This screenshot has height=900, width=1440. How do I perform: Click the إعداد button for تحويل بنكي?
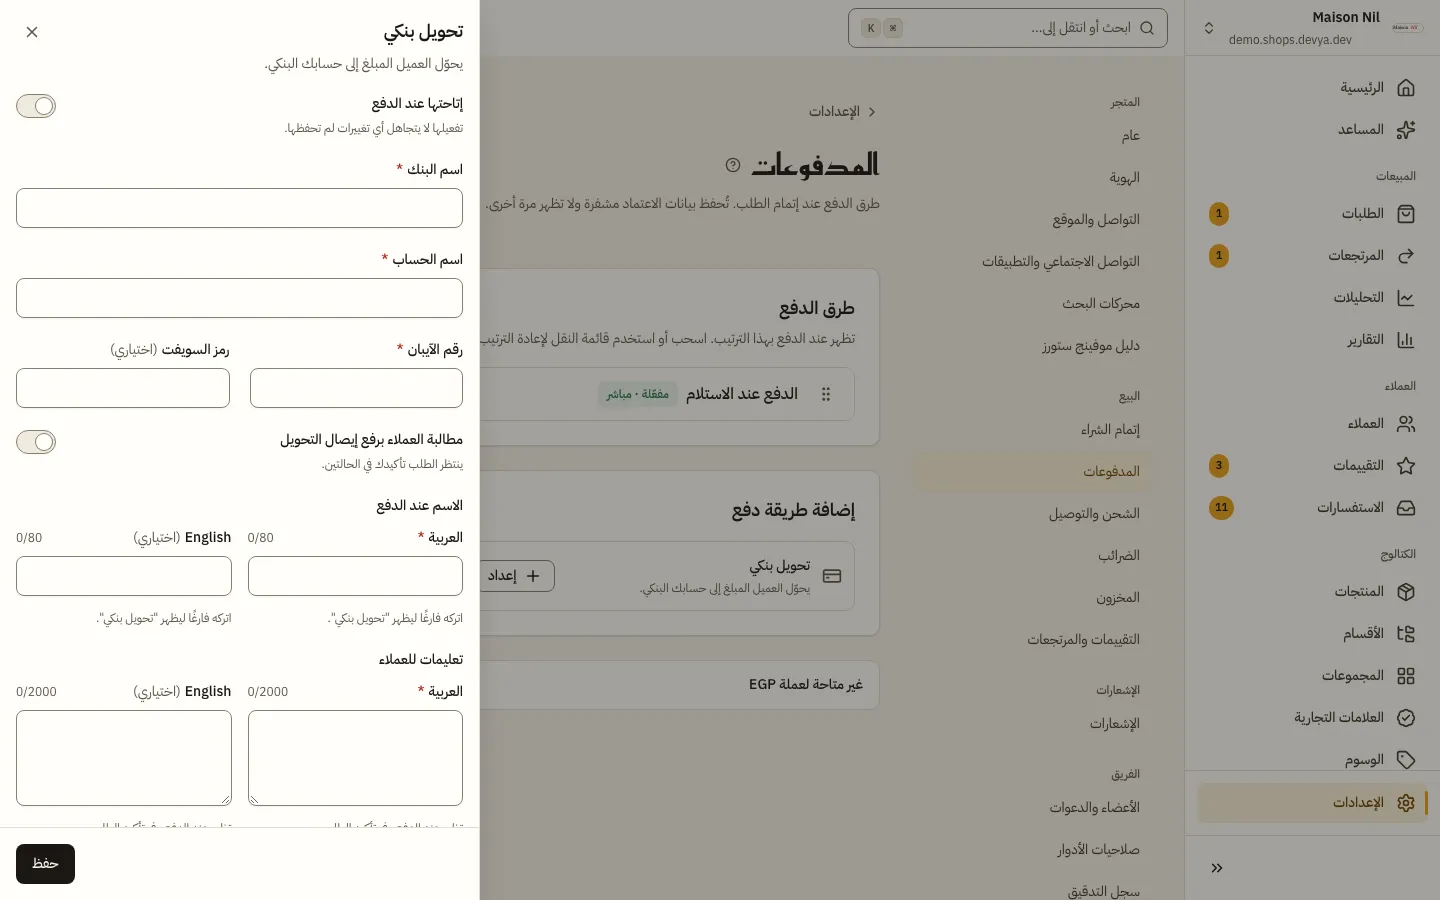click(516, 576)
